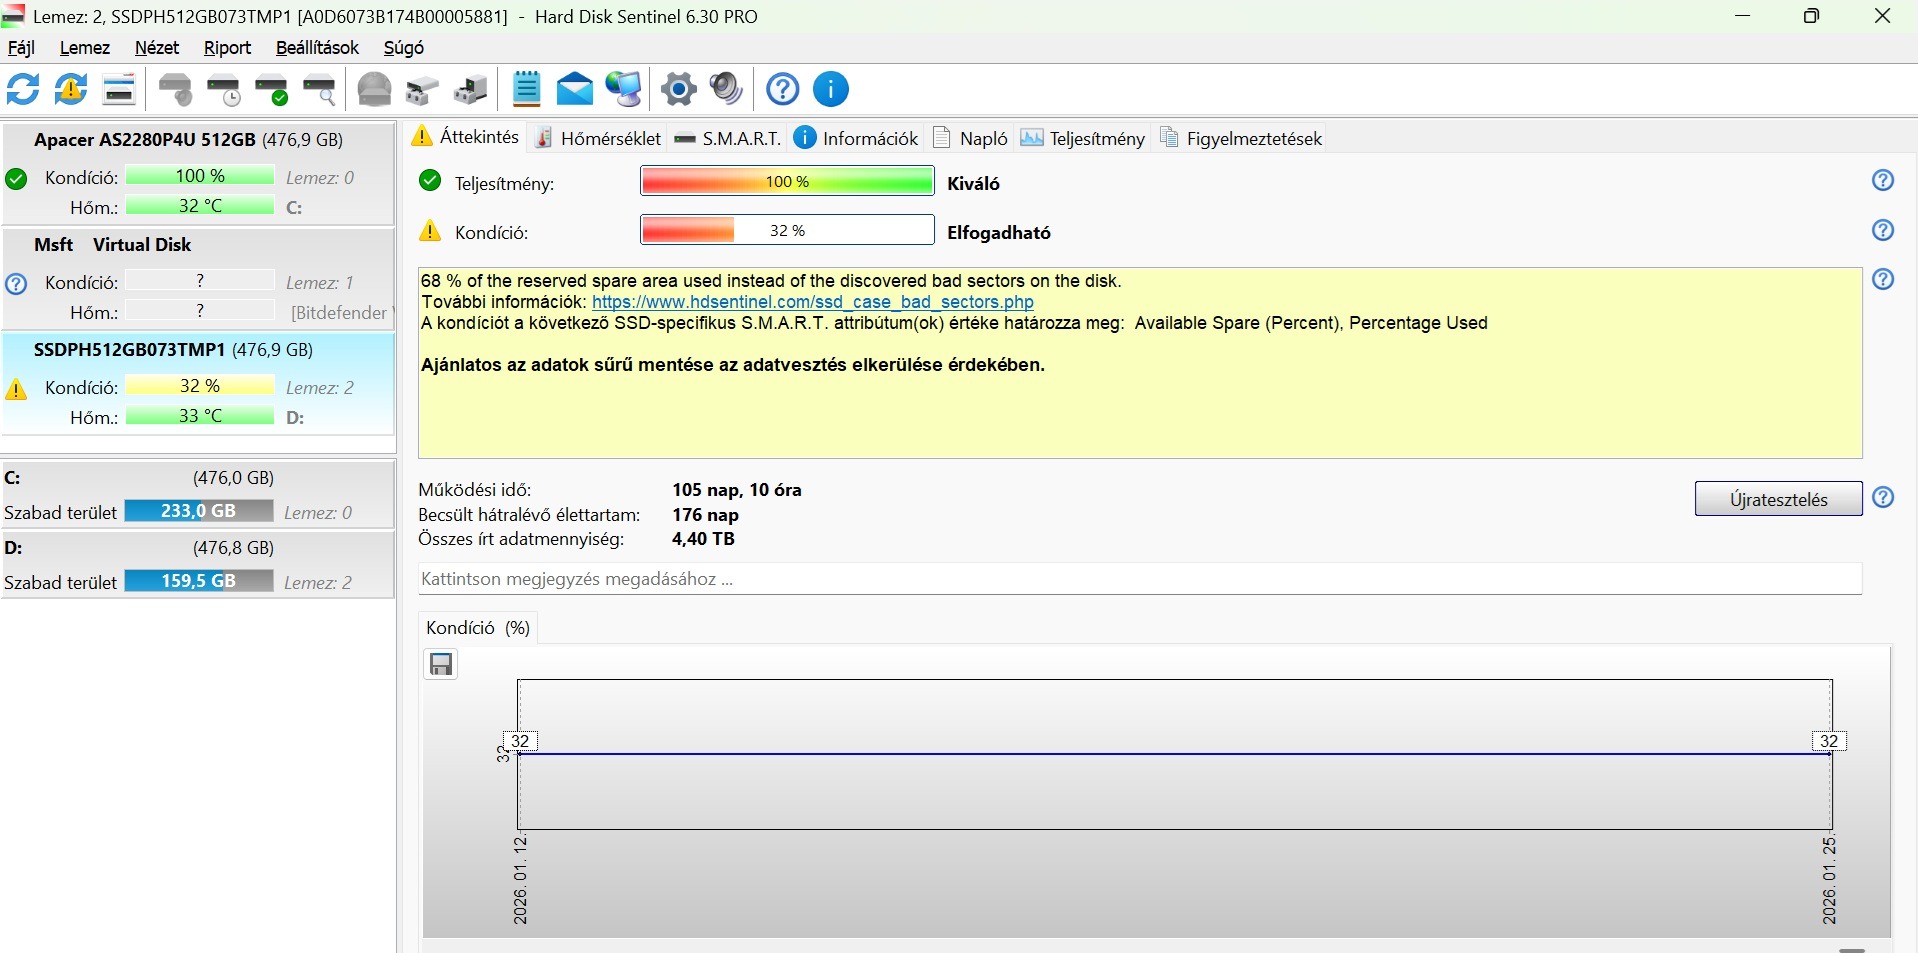The width and height of the screenshot is (1918, 953).
Task: Click the D: free space 159,5 GB bar
Action: 199,581
